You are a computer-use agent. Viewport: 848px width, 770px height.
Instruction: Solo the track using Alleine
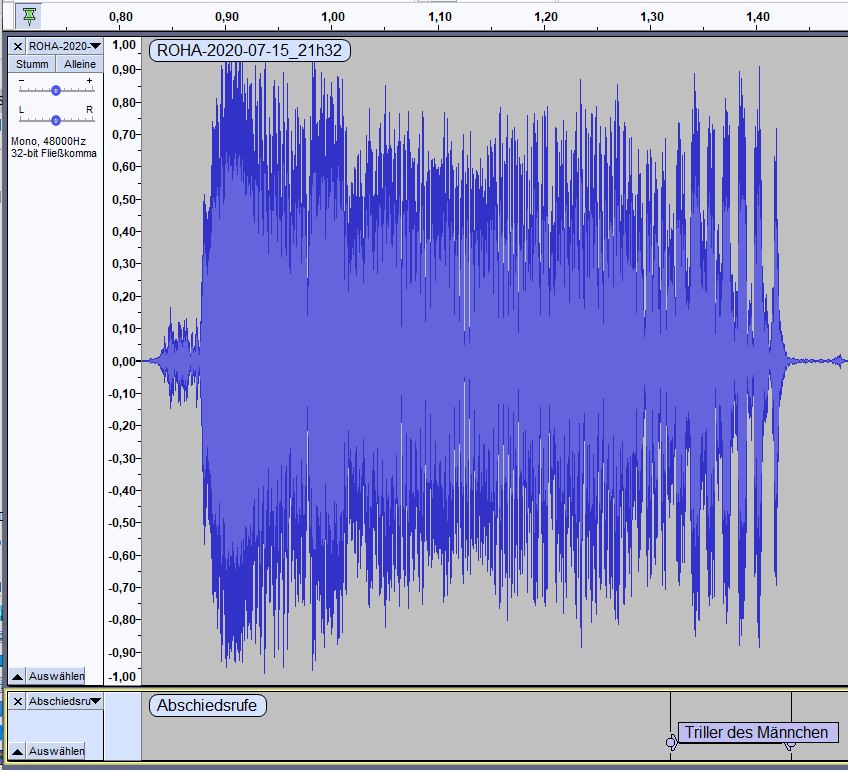click(x=79, y=64)
